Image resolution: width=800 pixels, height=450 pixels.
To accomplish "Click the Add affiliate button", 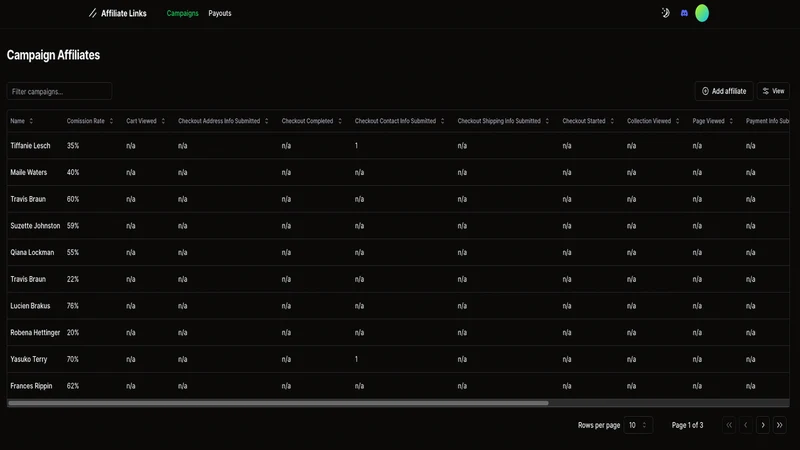I will [723, 91].
